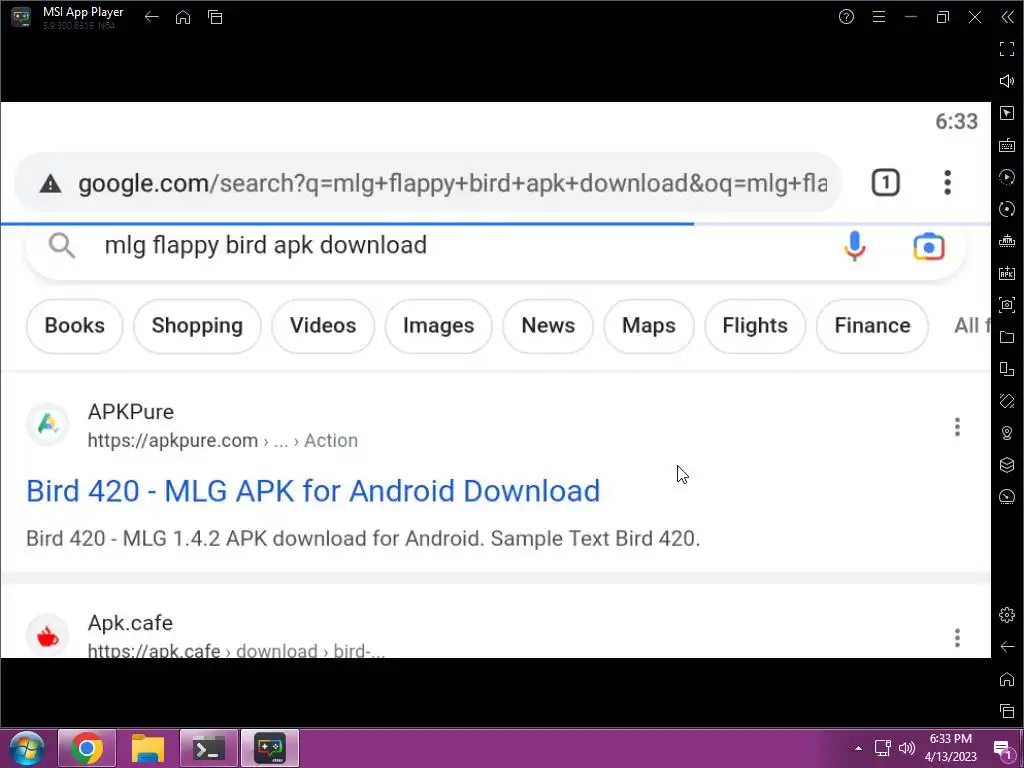1024x768 pixels.
Task: Select the News filter tab
Action: pyautogui.click(x=548, y=325)
